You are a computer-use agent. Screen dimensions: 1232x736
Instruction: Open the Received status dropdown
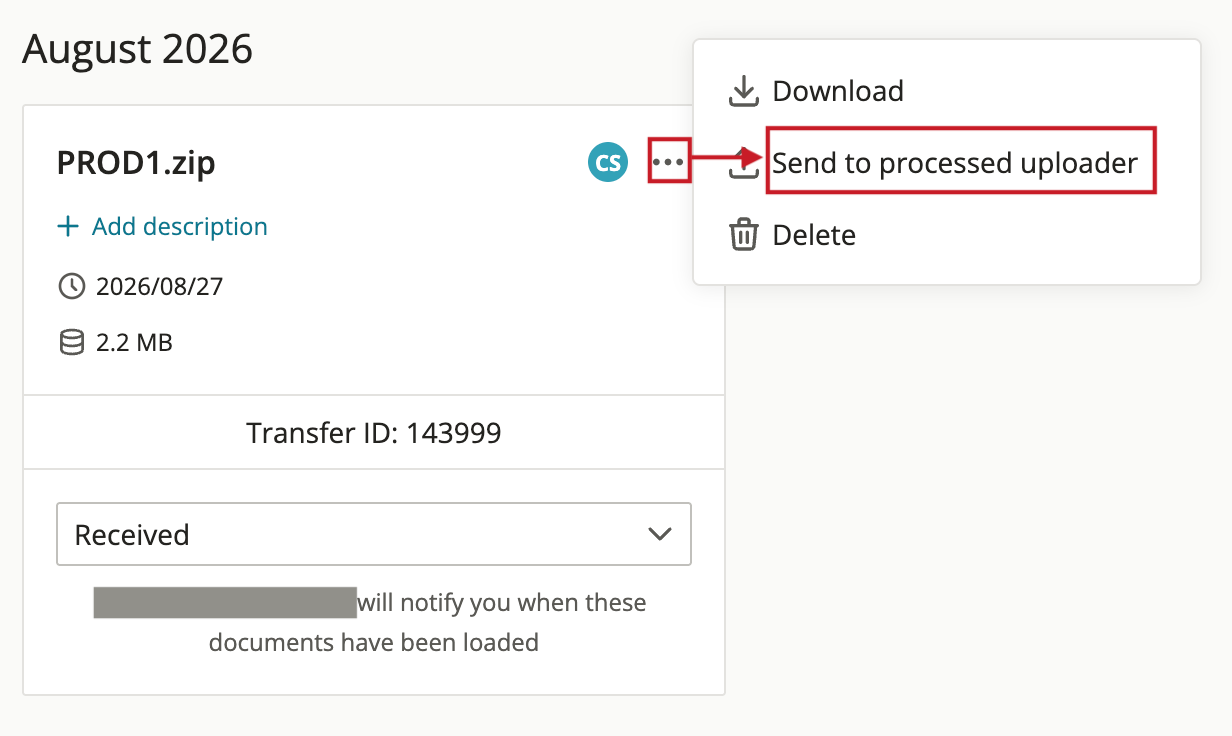(374, 534)
